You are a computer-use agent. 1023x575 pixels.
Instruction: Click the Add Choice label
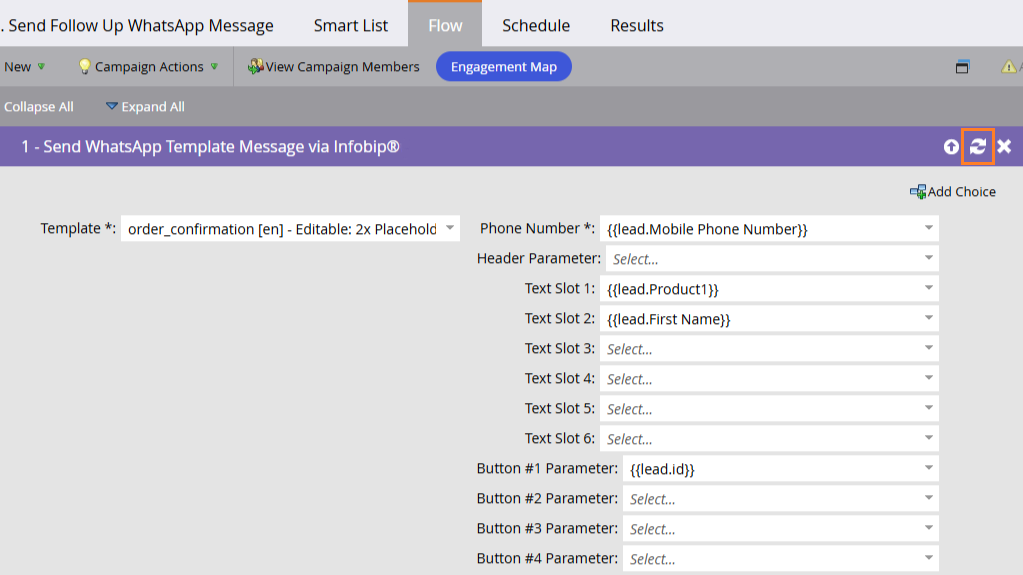(962, 192)
